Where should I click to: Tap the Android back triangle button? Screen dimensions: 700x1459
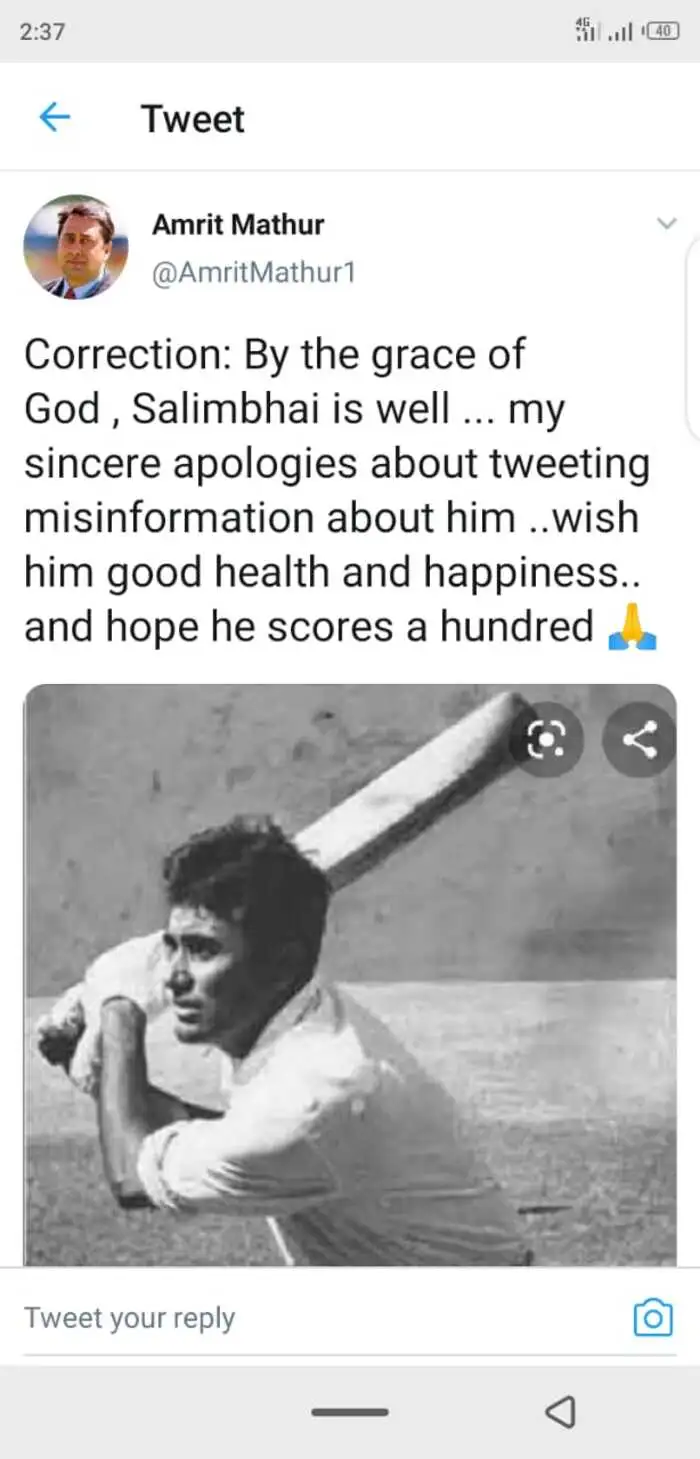[560, 1412]
